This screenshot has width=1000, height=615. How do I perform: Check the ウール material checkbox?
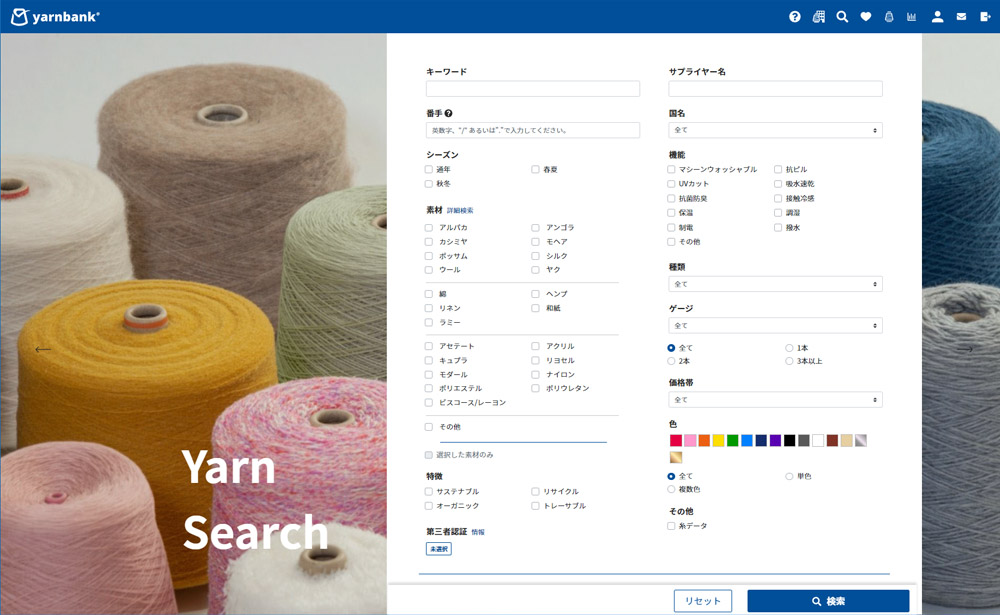[x=428, y=269]
